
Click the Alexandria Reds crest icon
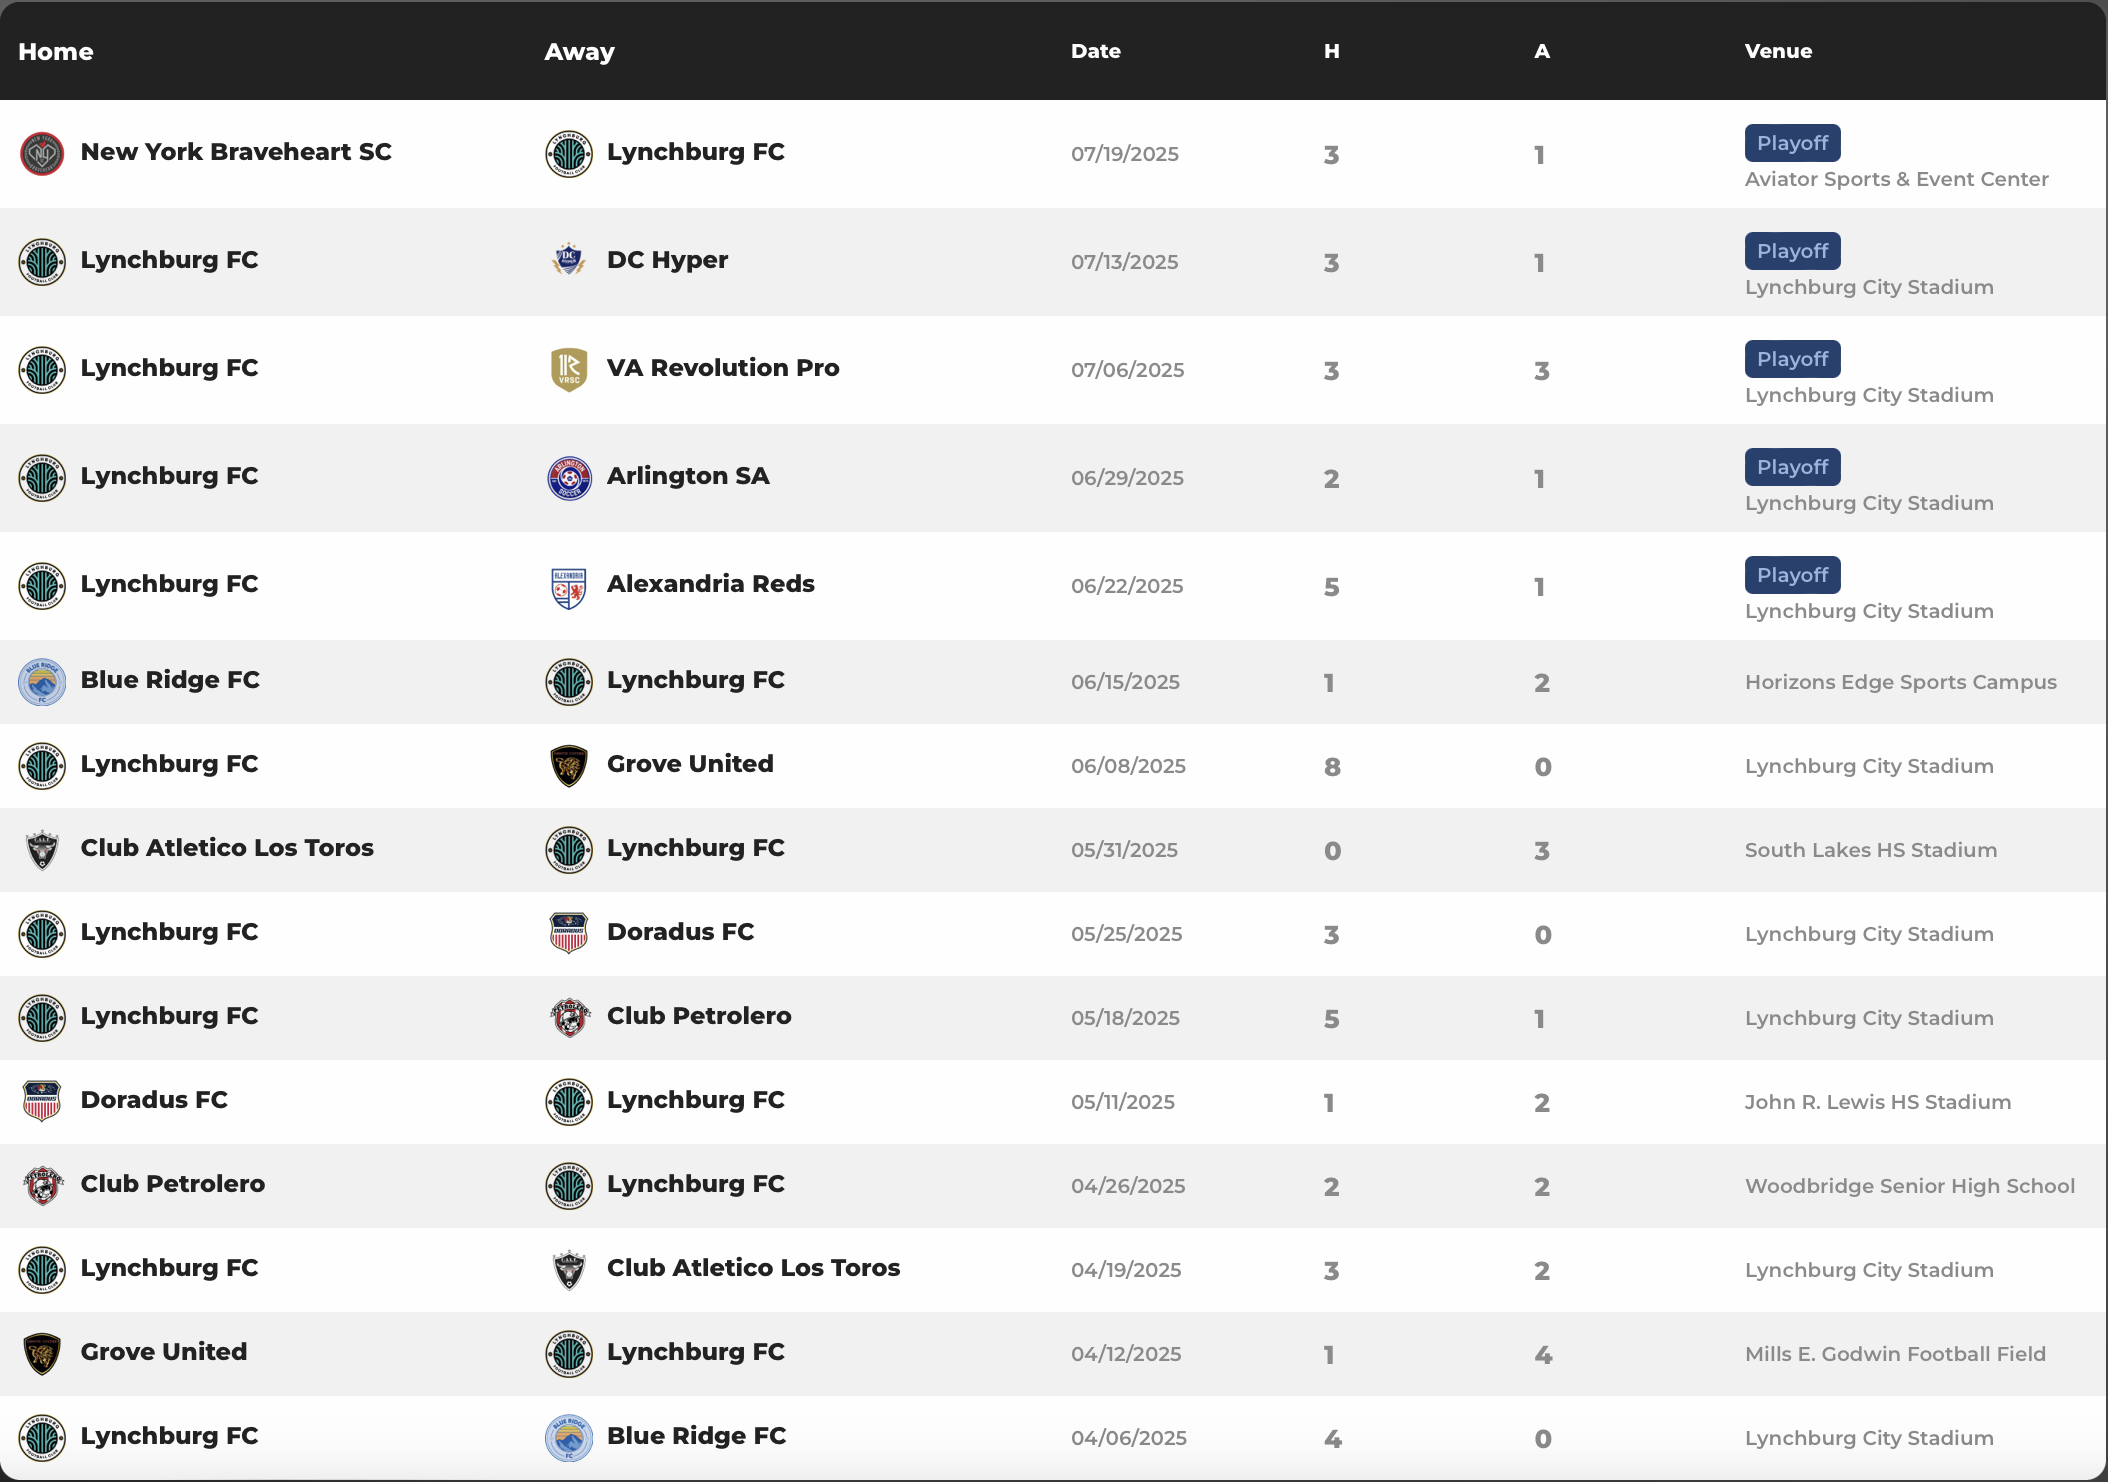click(x=569, y=587)
